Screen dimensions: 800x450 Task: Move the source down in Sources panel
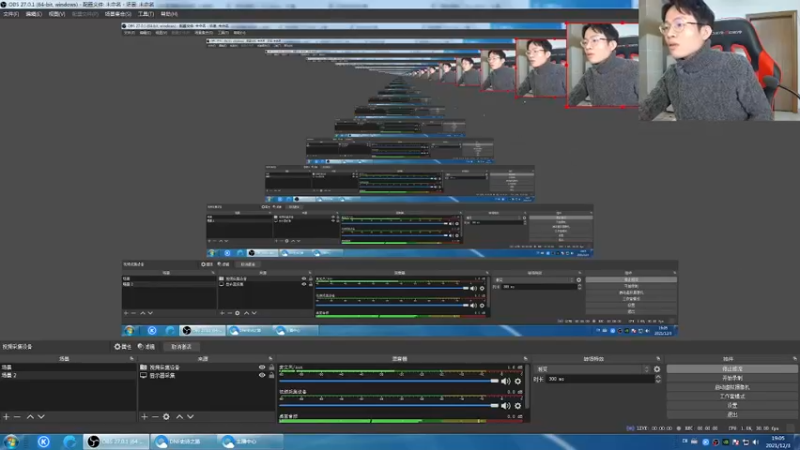[x=190, y=417]
